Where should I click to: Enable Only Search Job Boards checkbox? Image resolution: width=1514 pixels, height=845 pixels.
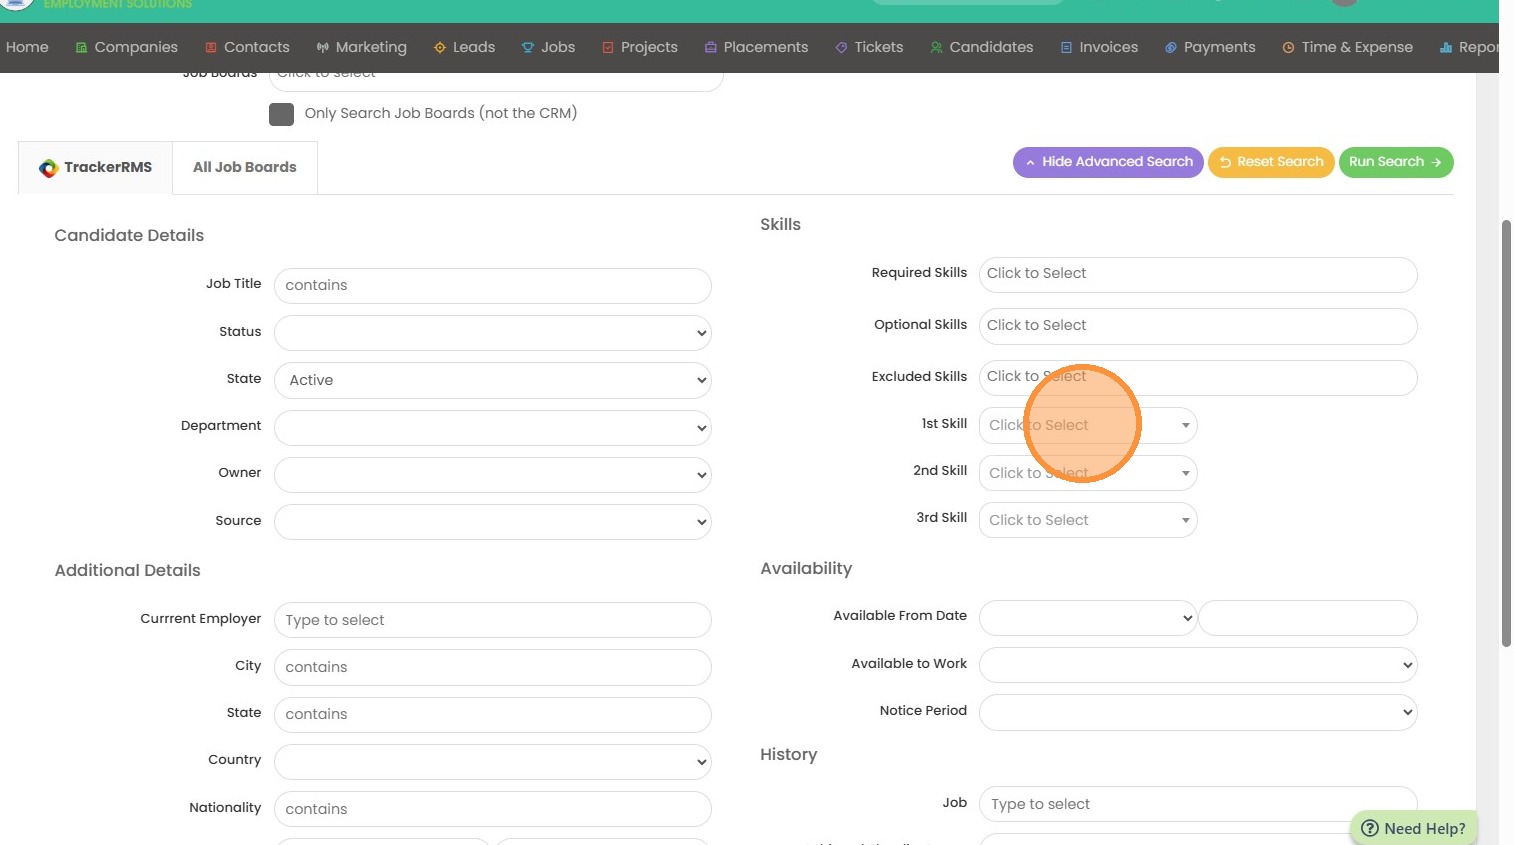281,114
